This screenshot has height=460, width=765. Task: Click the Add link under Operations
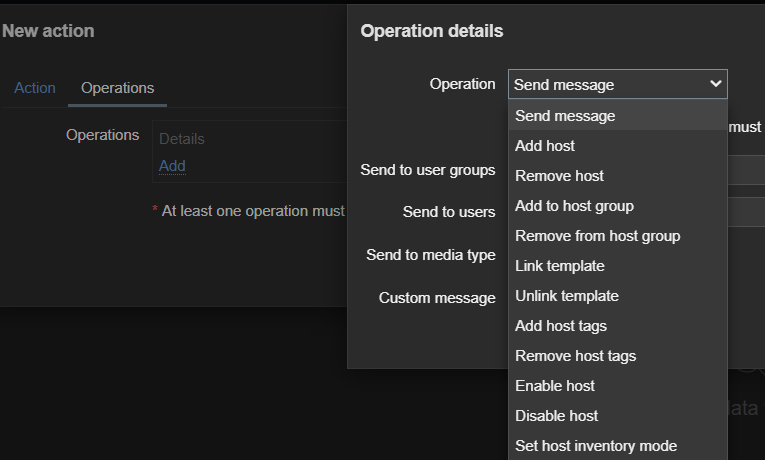[172, 166]
